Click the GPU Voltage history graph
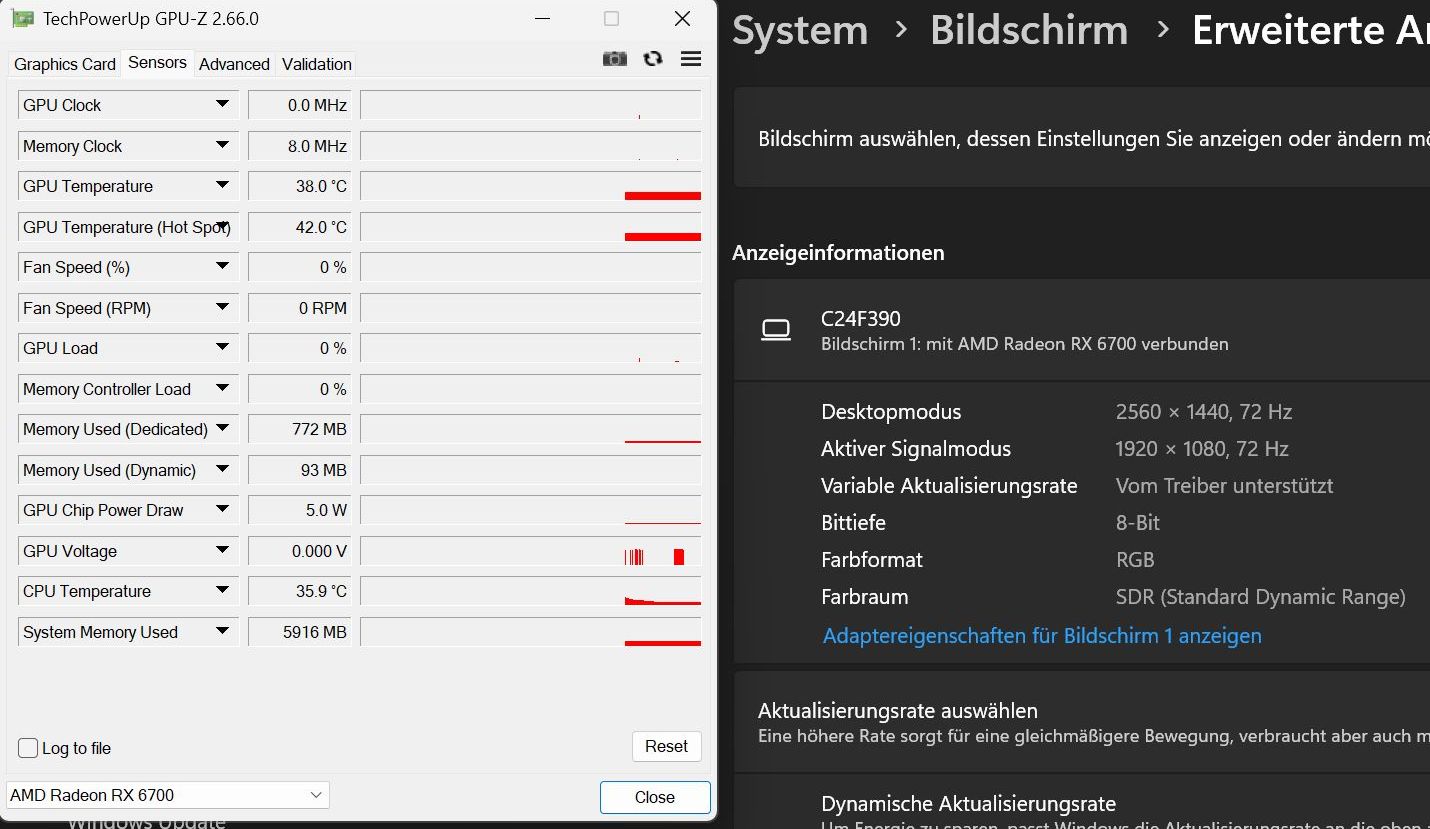This screenshot has width=1430, height=829. coord(531,551)
